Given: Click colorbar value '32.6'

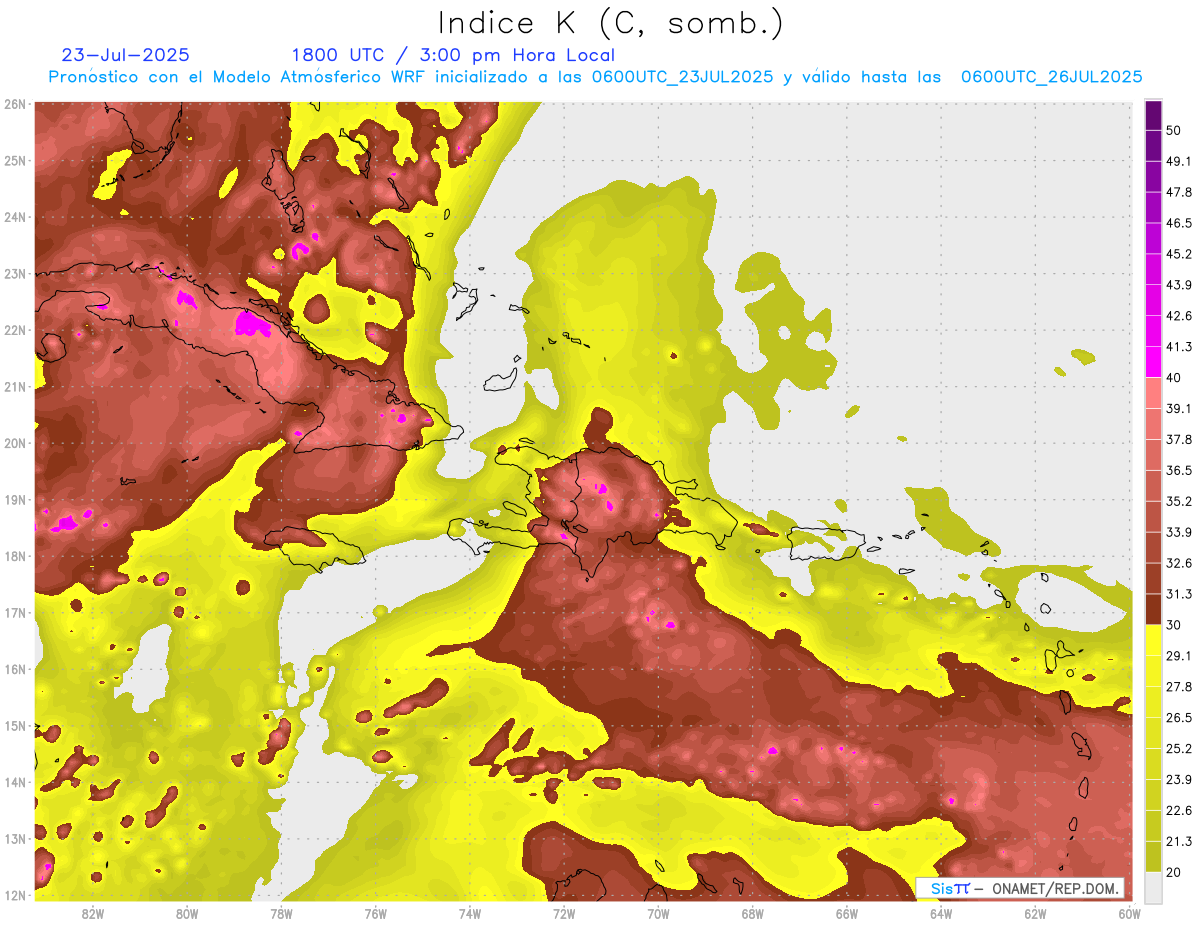Looking at the screenshot, I should (1178, 563).
